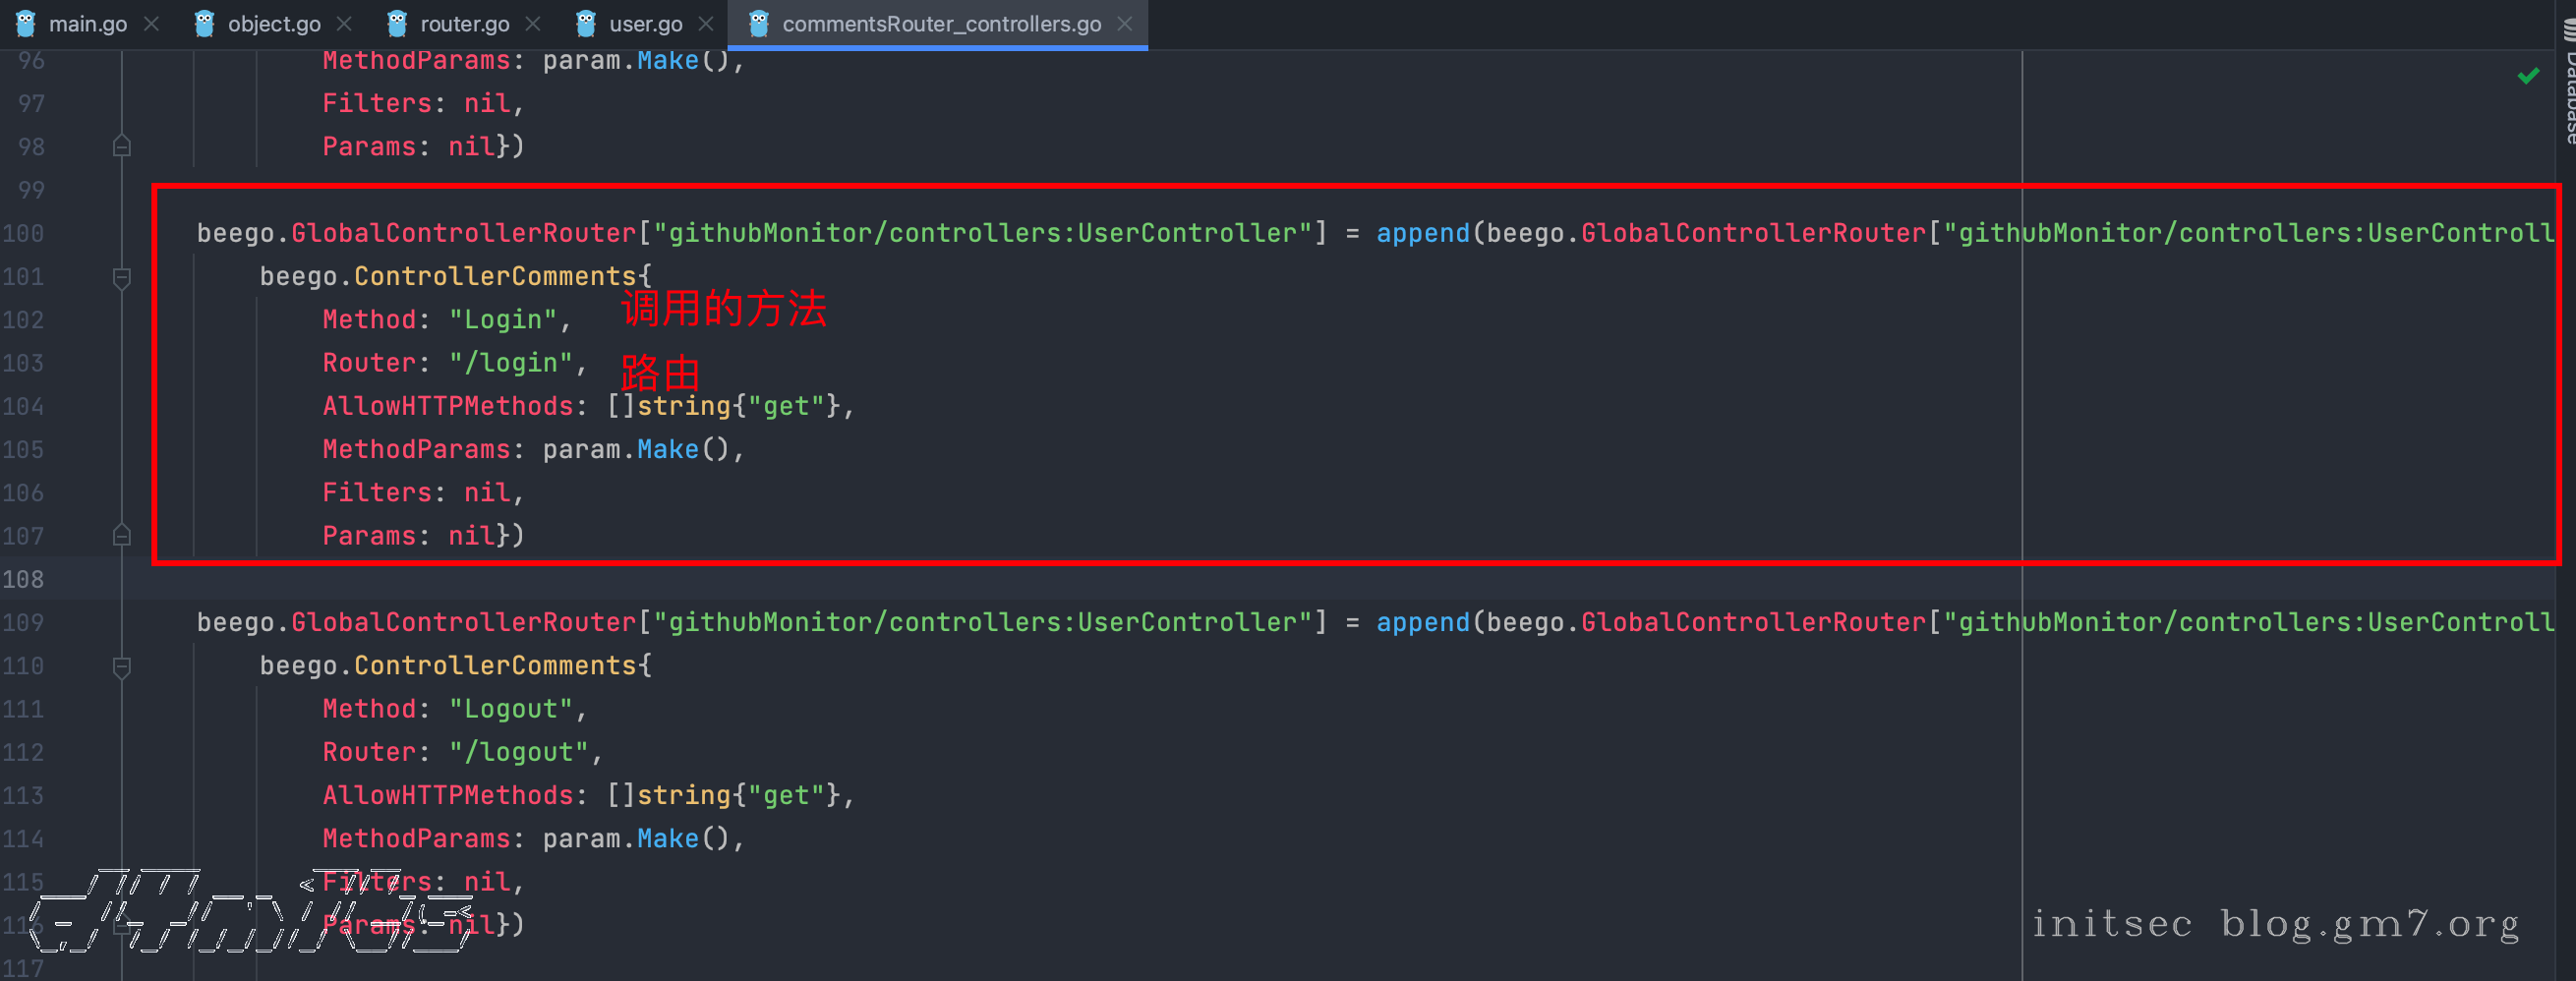Open the main.go tab
The image size is (2576, 981).
(x=87, y=23)
